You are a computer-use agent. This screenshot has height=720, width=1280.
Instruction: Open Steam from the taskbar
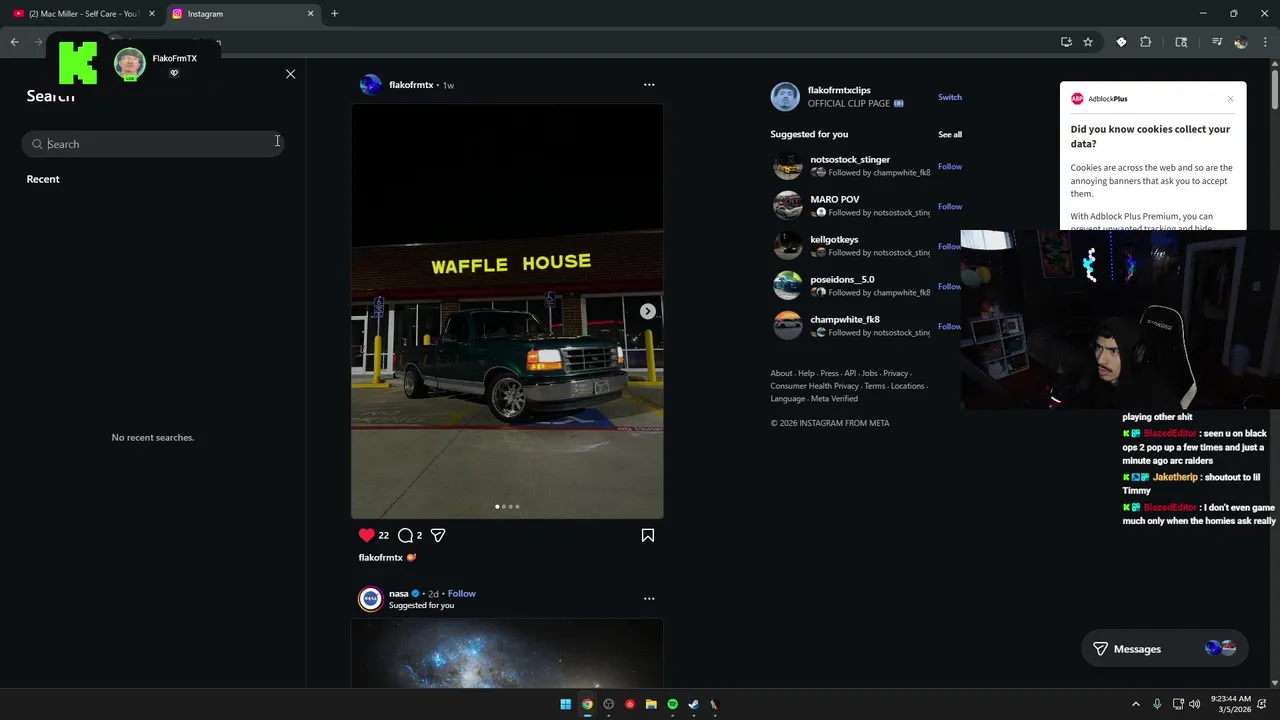693,704
